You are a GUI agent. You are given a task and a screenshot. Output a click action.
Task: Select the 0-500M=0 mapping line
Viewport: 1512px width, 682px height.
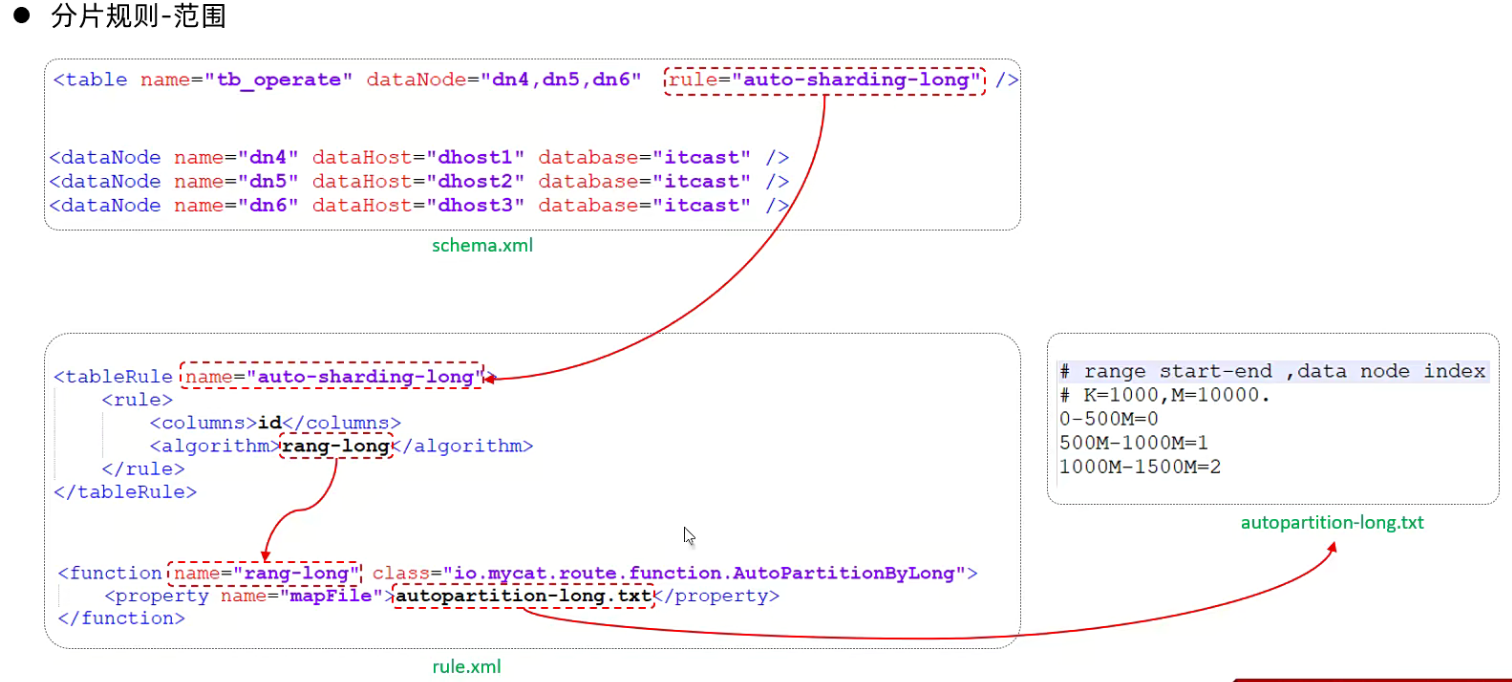(x=1108, y=419)
